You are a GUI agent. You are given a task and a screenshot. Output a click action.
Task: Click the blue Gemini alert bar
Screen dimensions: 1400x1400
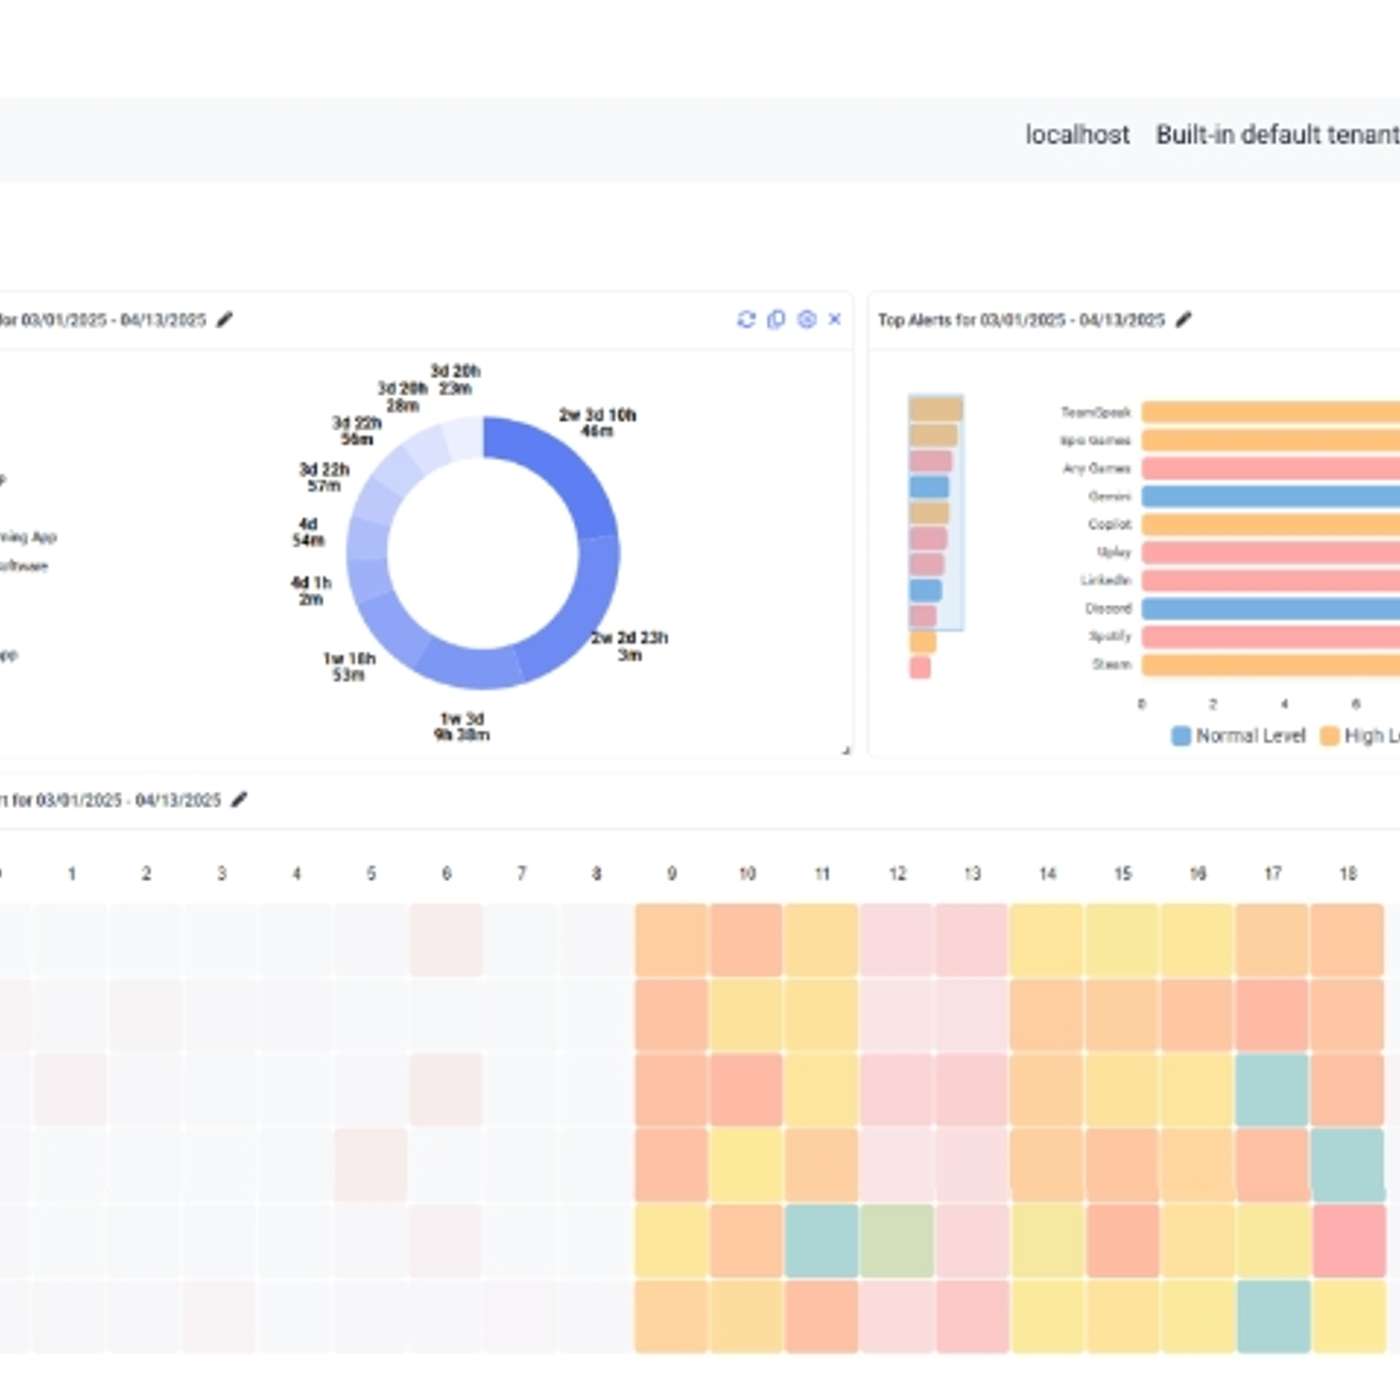point(1271,496)
